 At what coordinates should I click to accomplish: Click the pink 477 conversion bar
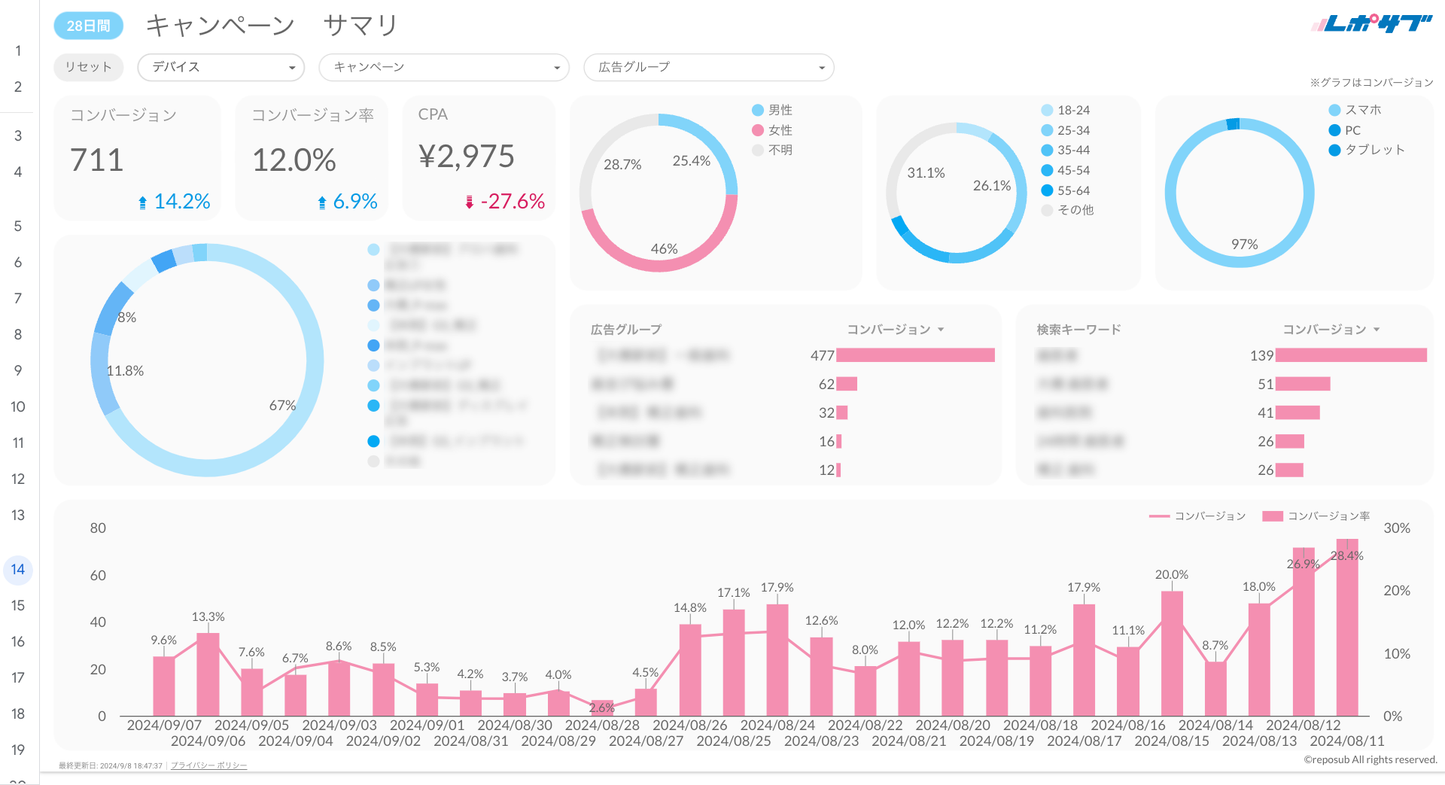pyautogui.click(x=915, y=355)
